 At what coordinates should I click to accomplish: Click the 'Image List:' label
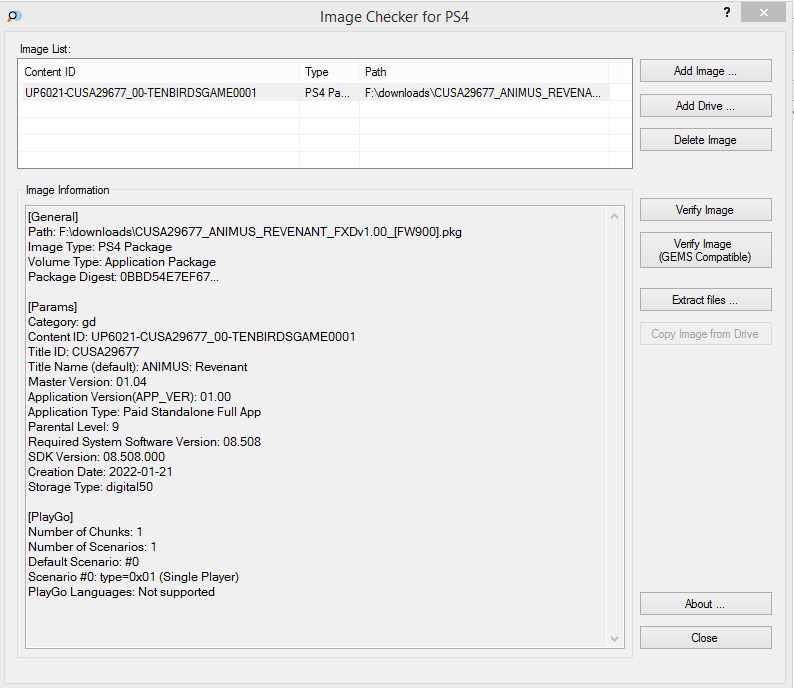pos(46,49)
